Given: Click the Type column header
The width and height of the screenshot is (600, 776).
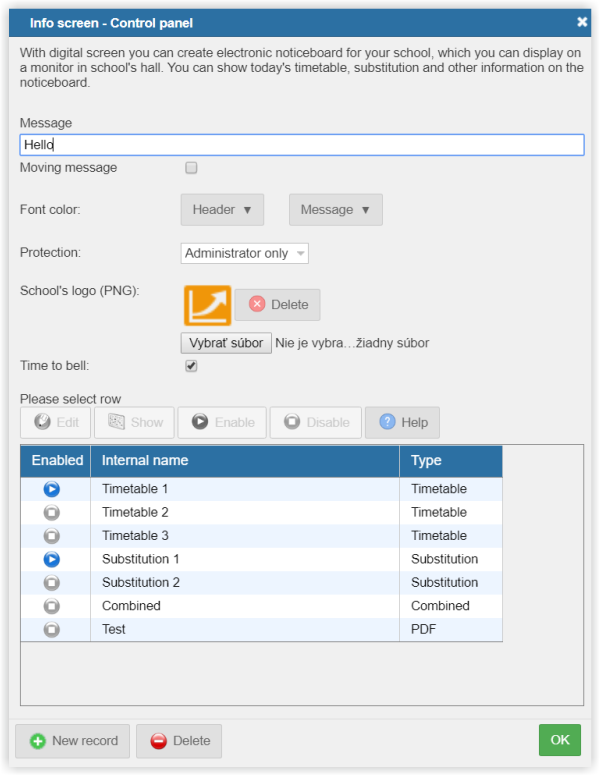Looking at the screenshot, I should tap(450, 461).
